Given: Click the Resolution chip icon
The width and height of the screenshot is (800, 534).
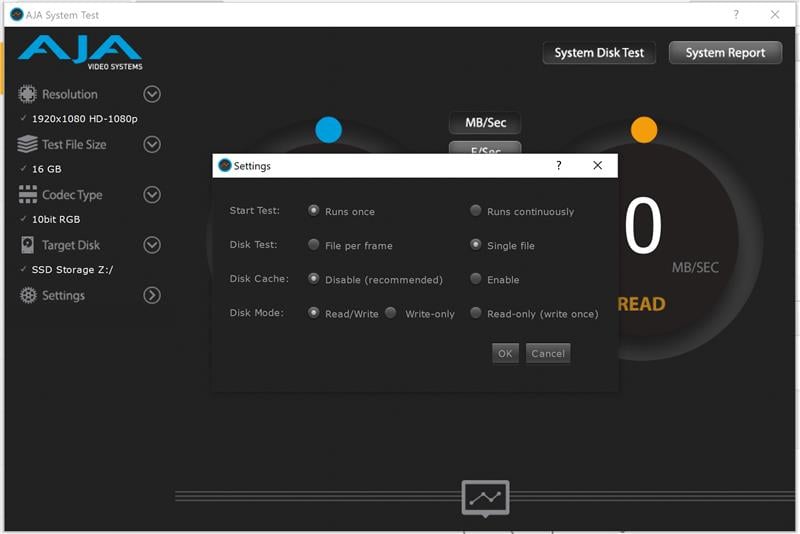Looking at the screenshot, I should pos(28,94).
